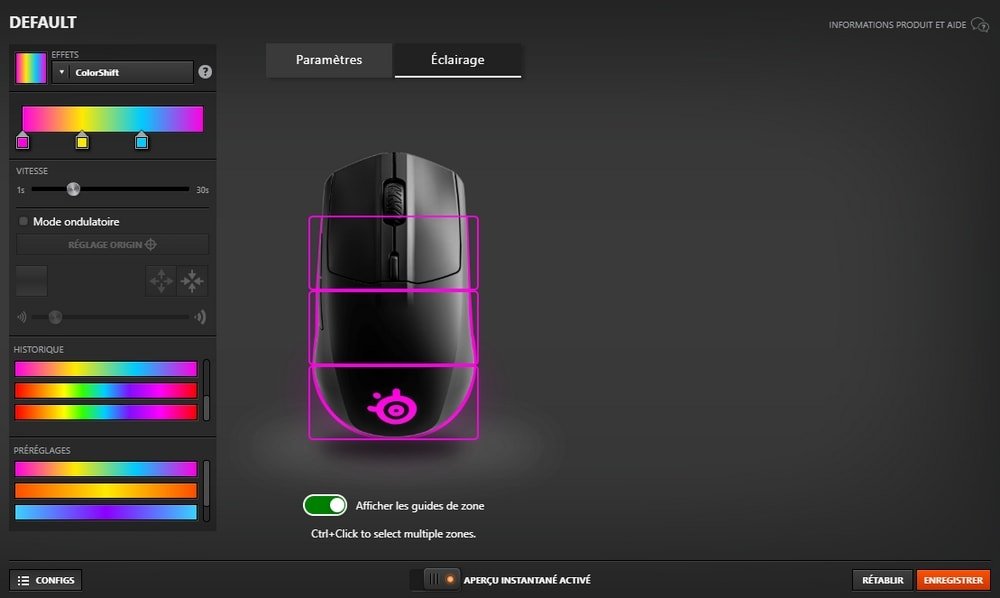Screen dimensions: 1000x598
Task: Click the inward collapsing arrows icon
Action: tap(192, 281)
